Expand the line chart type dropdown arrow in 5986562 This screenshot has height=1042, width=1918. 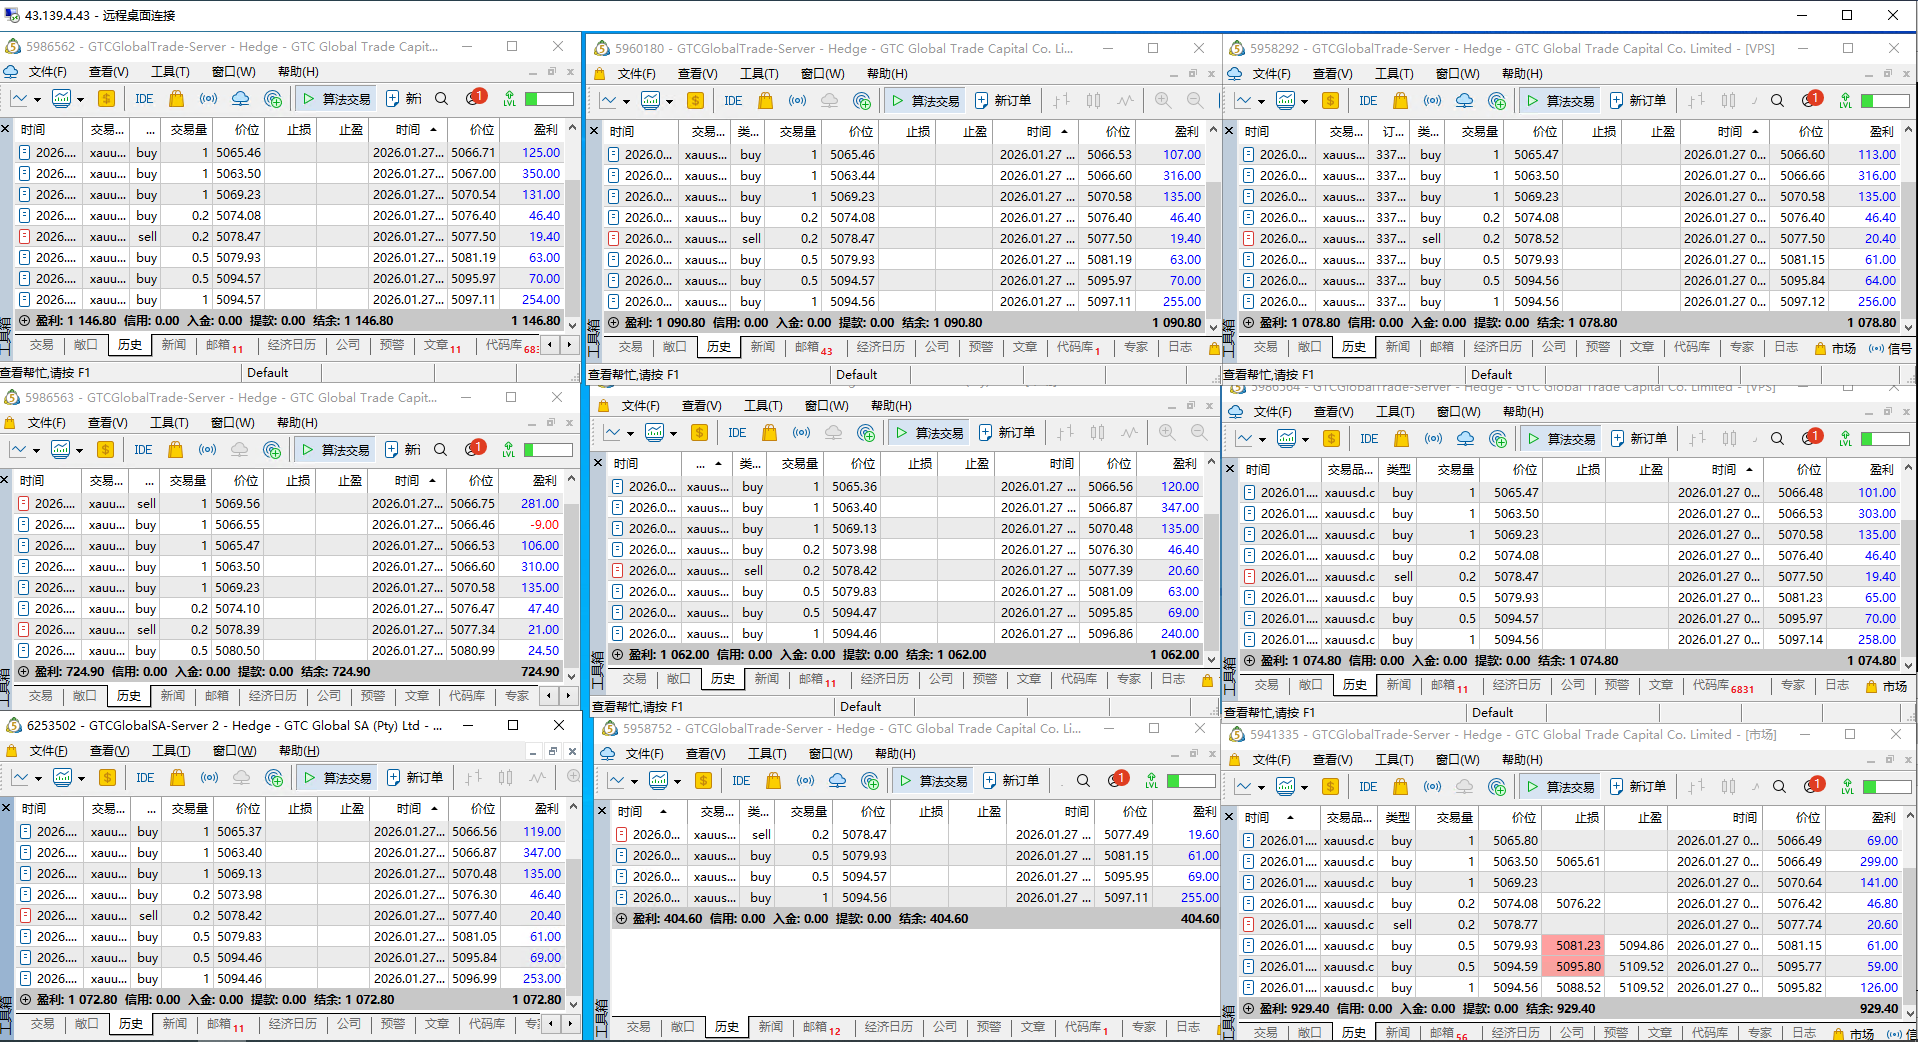pos(37,99)
